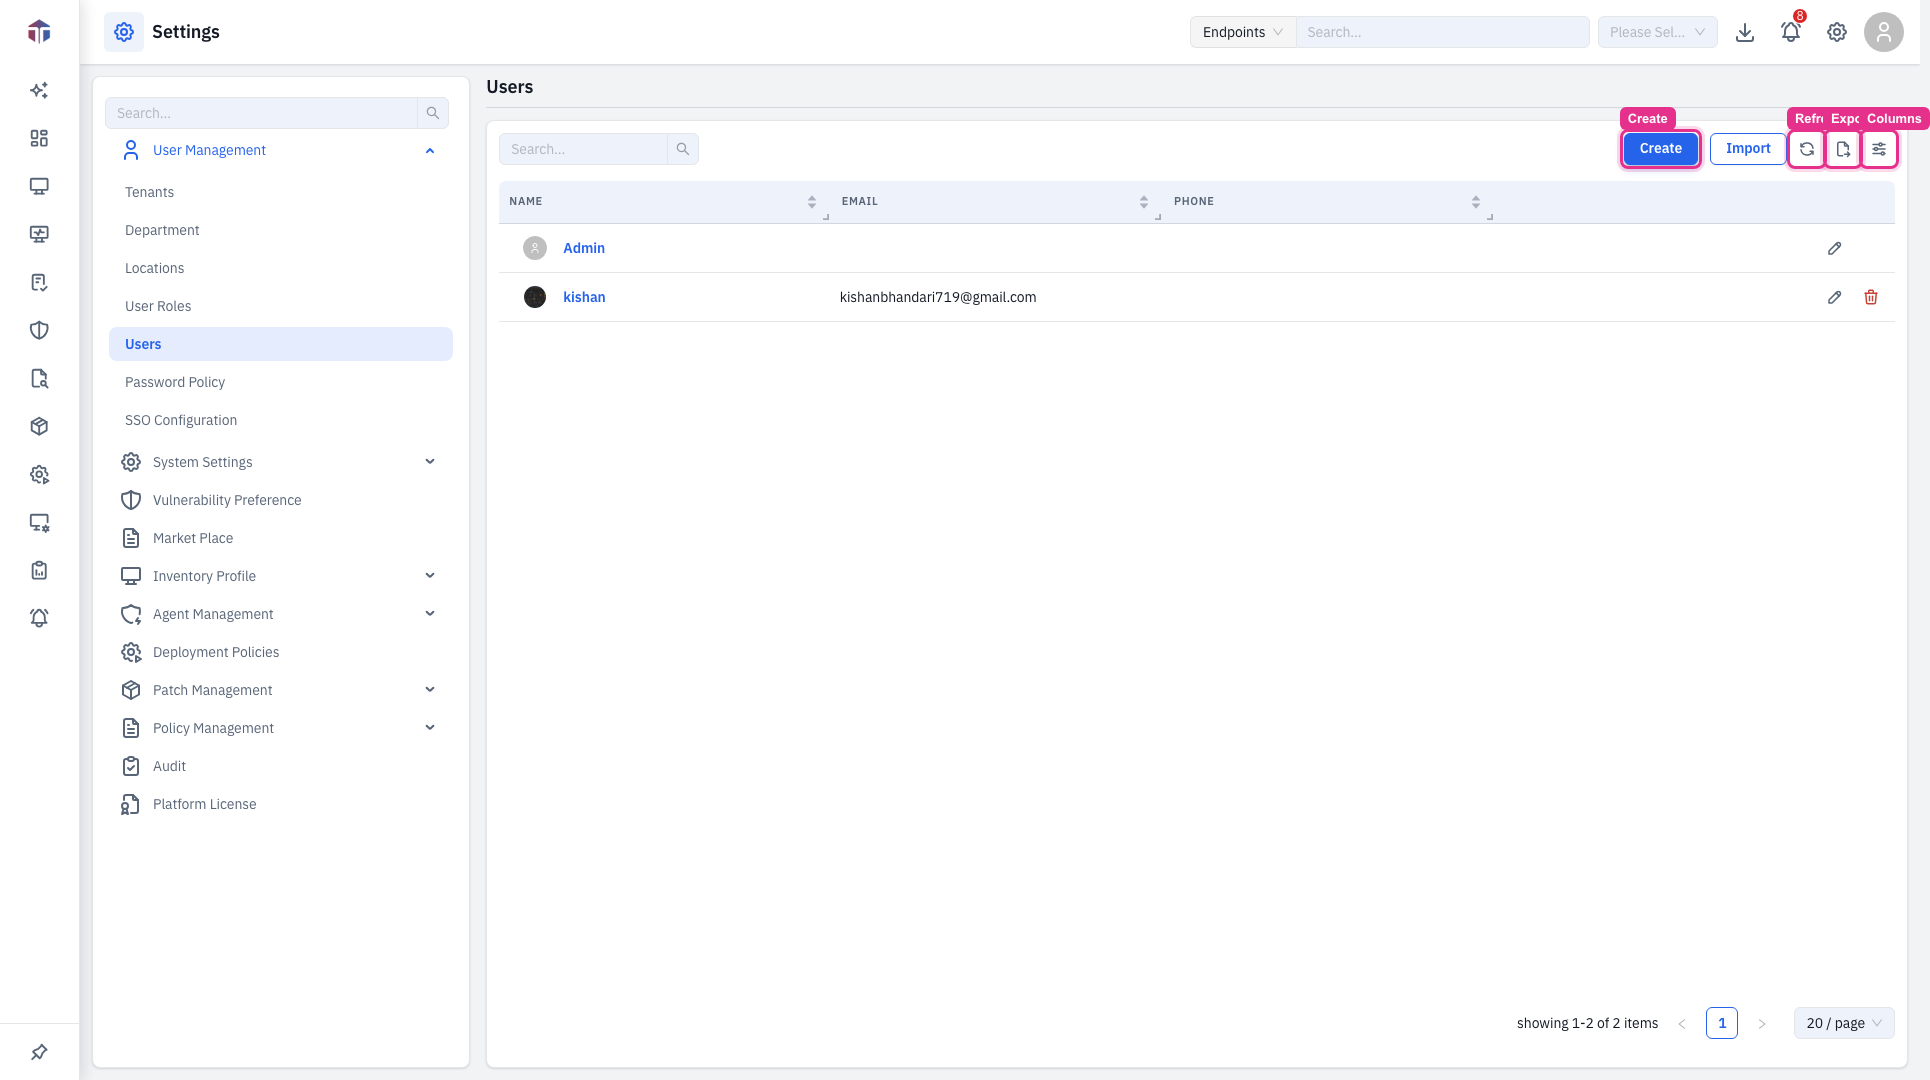Edit the kishan user with pencil icon

pyautogui.click(x=1835, y=297)
